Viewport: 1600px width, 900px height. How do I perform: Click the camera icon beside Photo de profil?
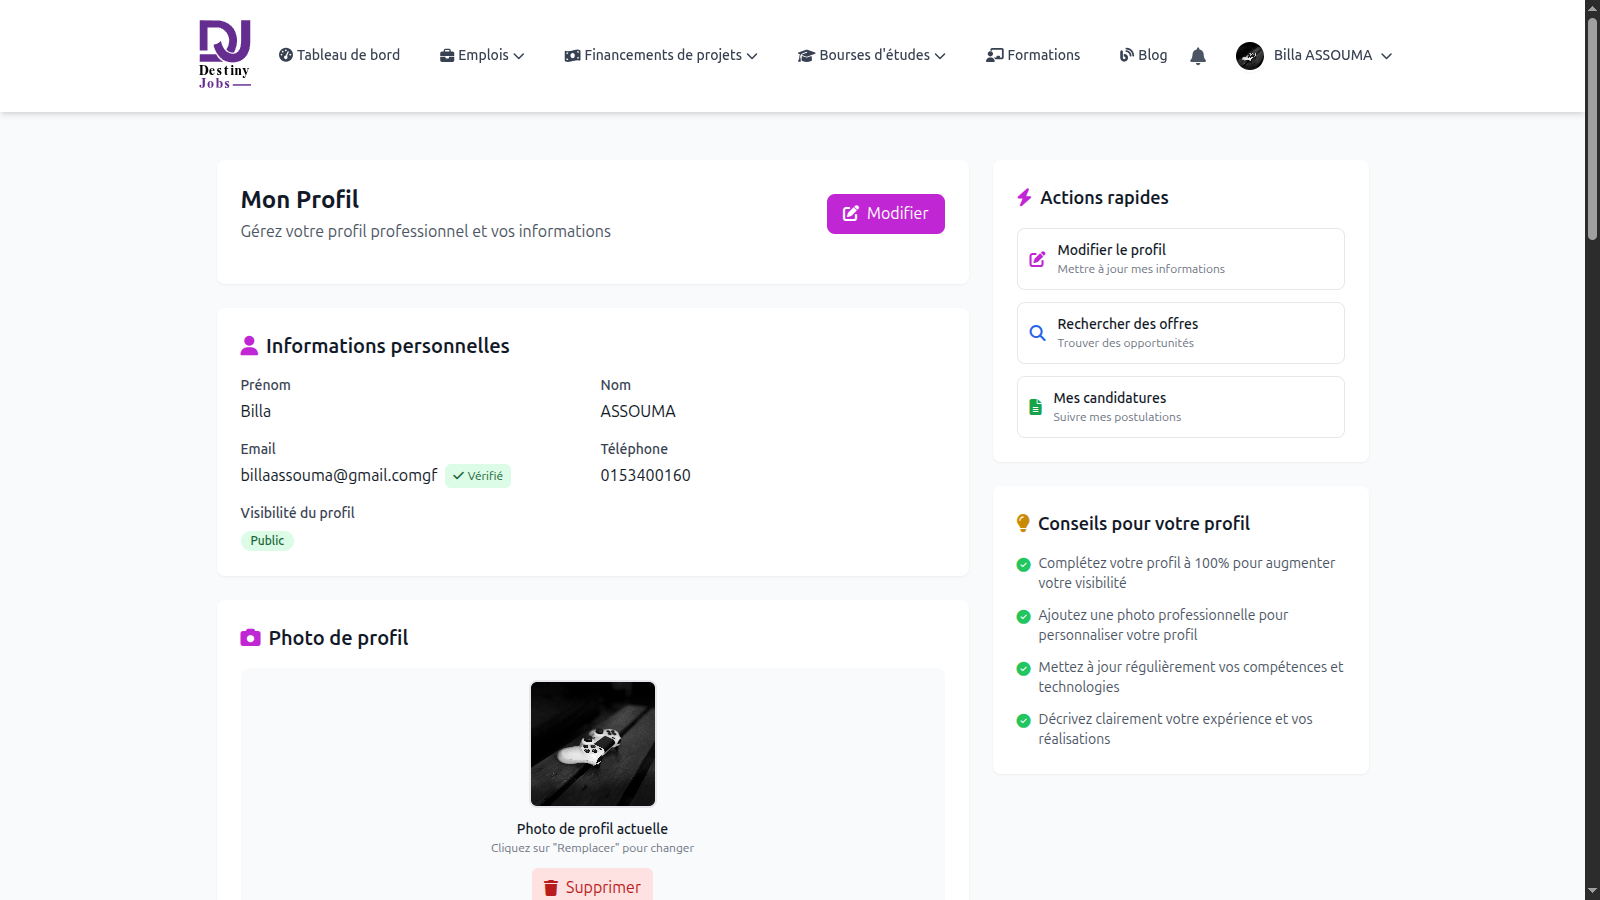(250, 638)
